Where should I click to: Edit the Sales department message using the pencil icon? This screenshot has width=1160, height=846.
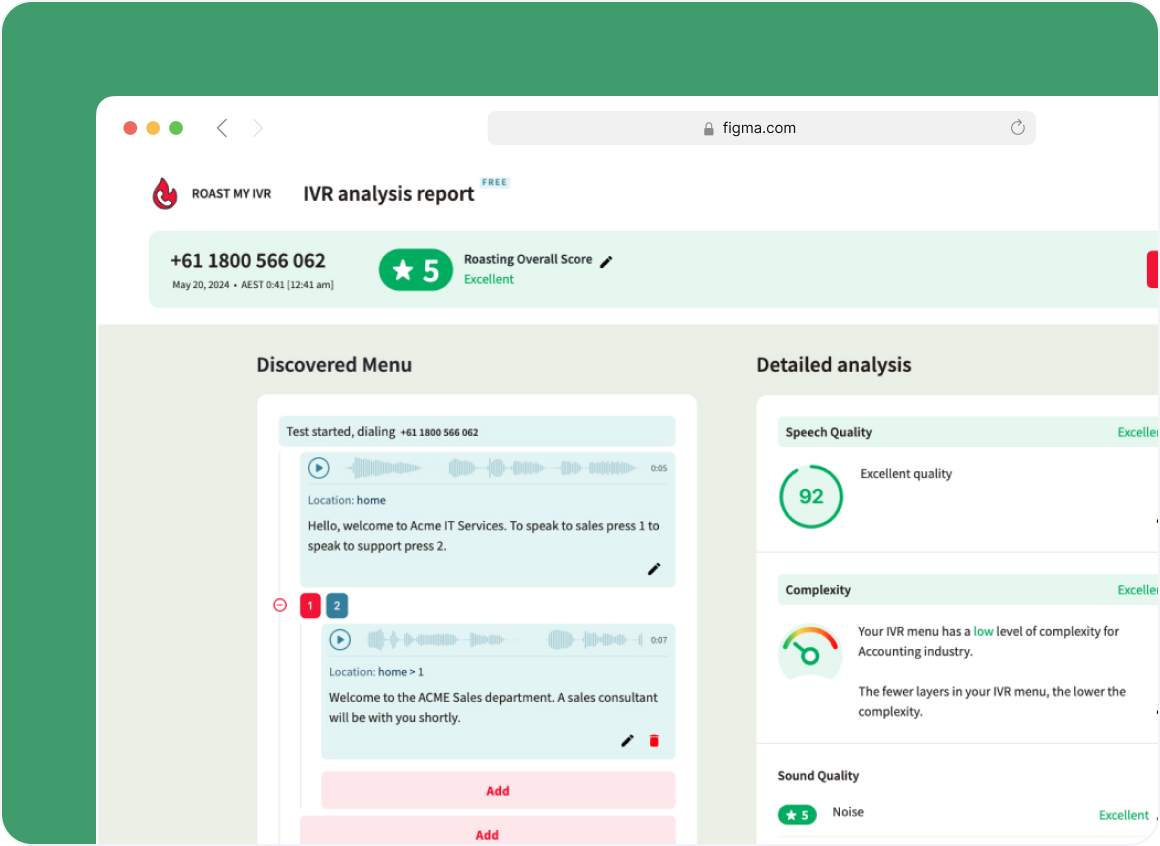click(627, 740)
